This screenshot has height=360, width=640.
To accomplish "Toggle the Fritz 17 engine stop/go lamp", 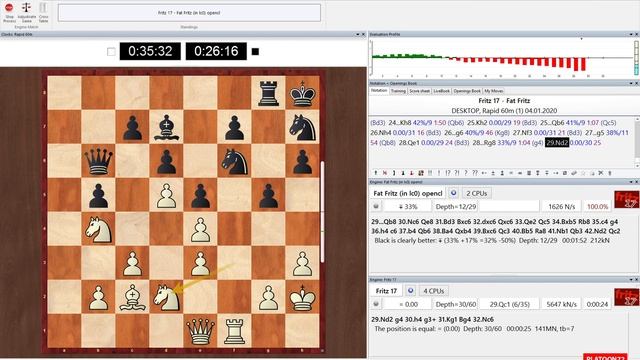I will point(376,304).
